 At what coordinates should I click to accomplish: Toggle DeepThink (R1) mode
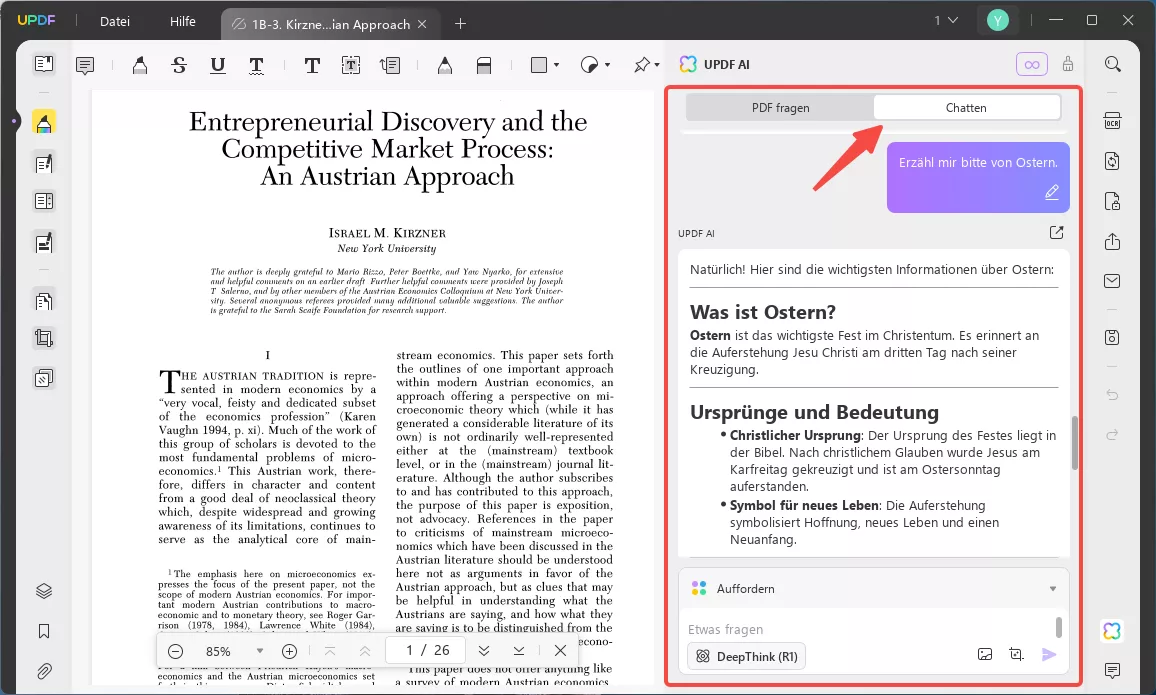746,656
